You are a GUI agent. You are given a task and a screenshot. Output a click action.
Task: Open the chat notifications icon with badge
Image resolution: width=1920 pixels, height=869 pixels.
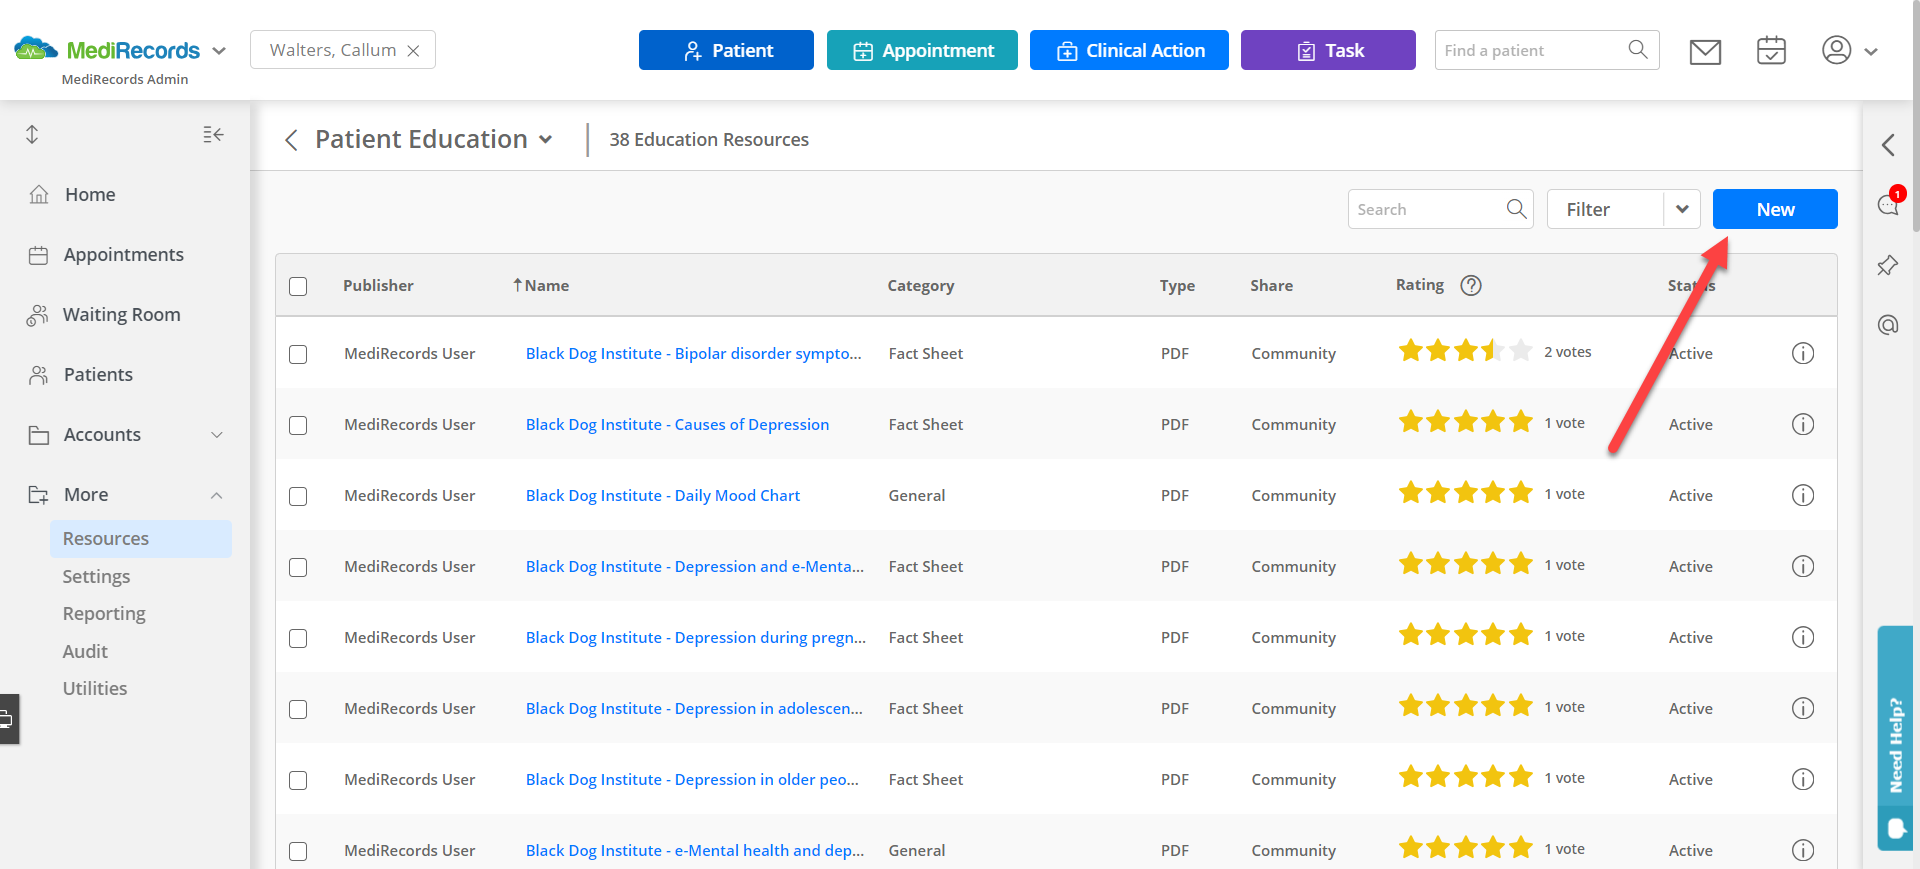click(x=1888, y=204)
